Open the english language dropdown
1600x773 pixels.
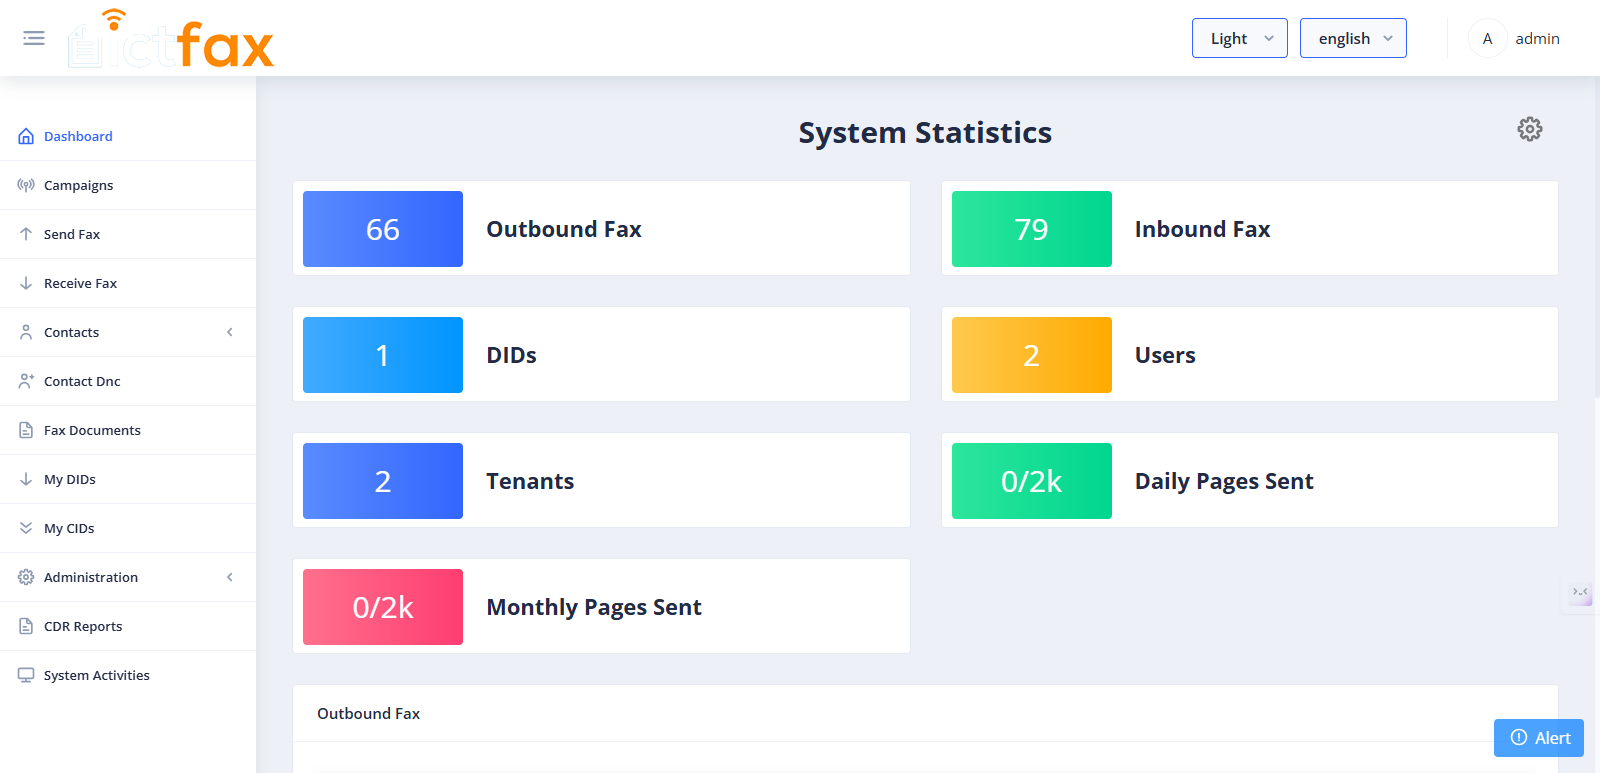(1353, 38)
